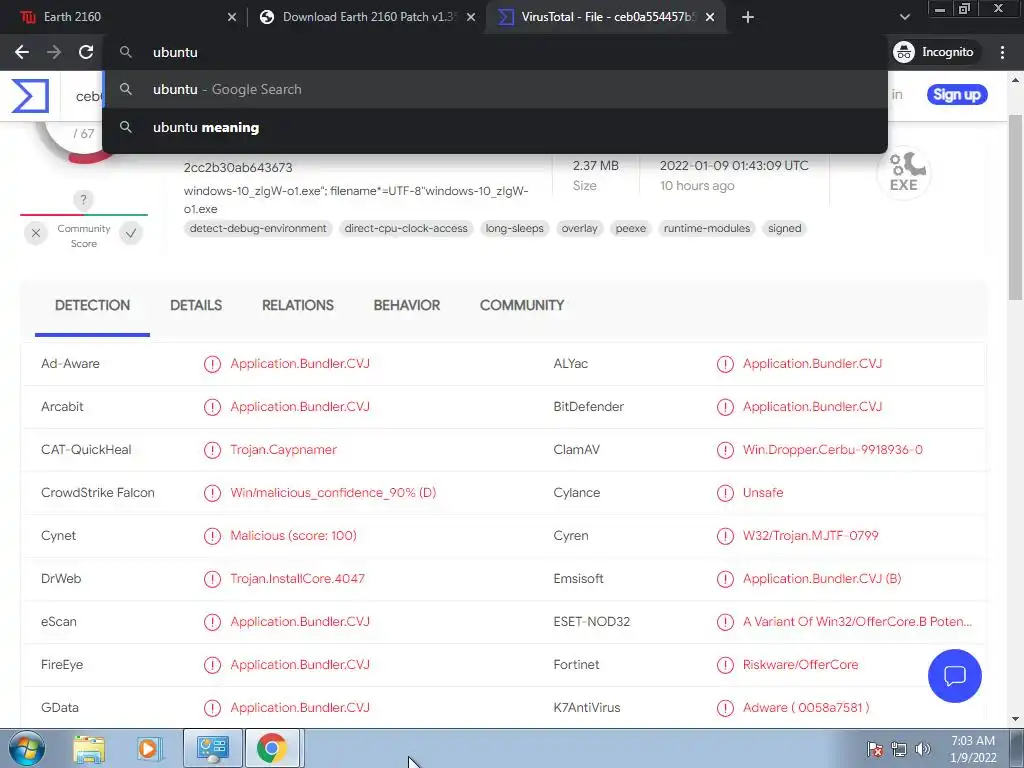
Task: Select the VirusTotal File tab
Action: click(604, 18)
